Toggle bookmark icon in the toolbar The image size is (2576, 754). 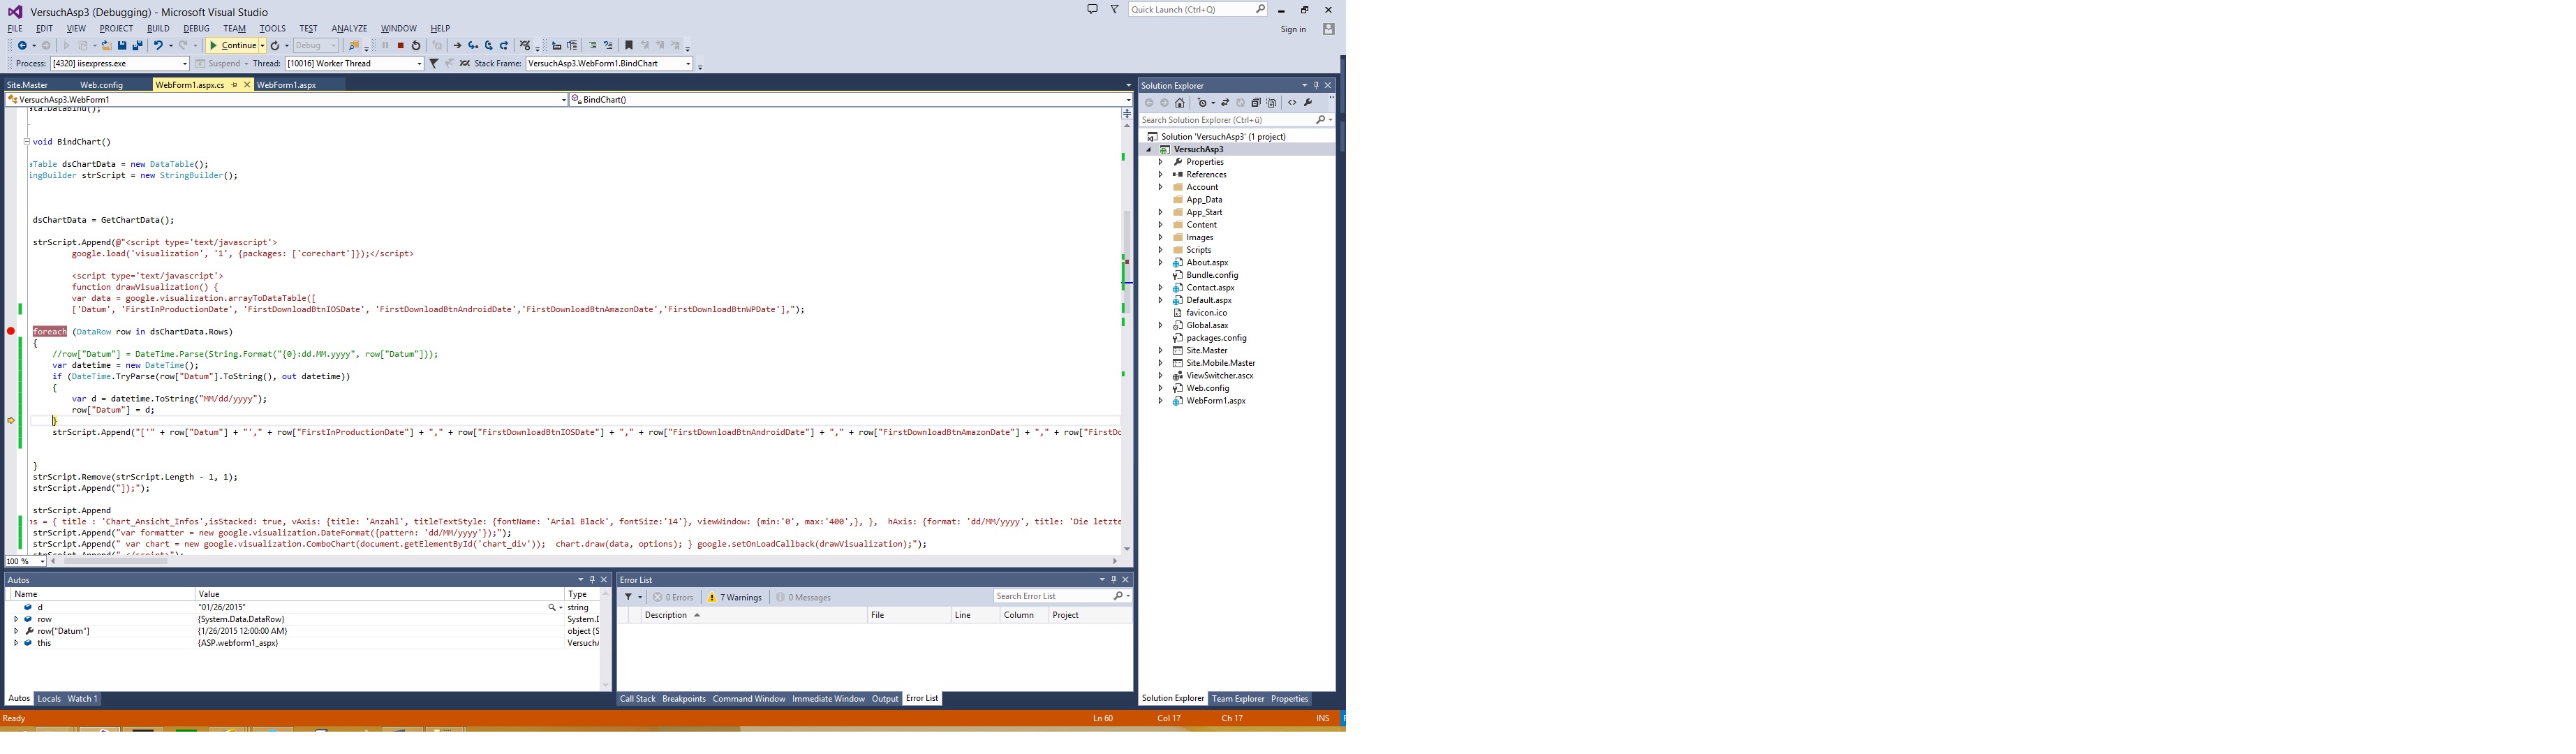pos(628,46)
